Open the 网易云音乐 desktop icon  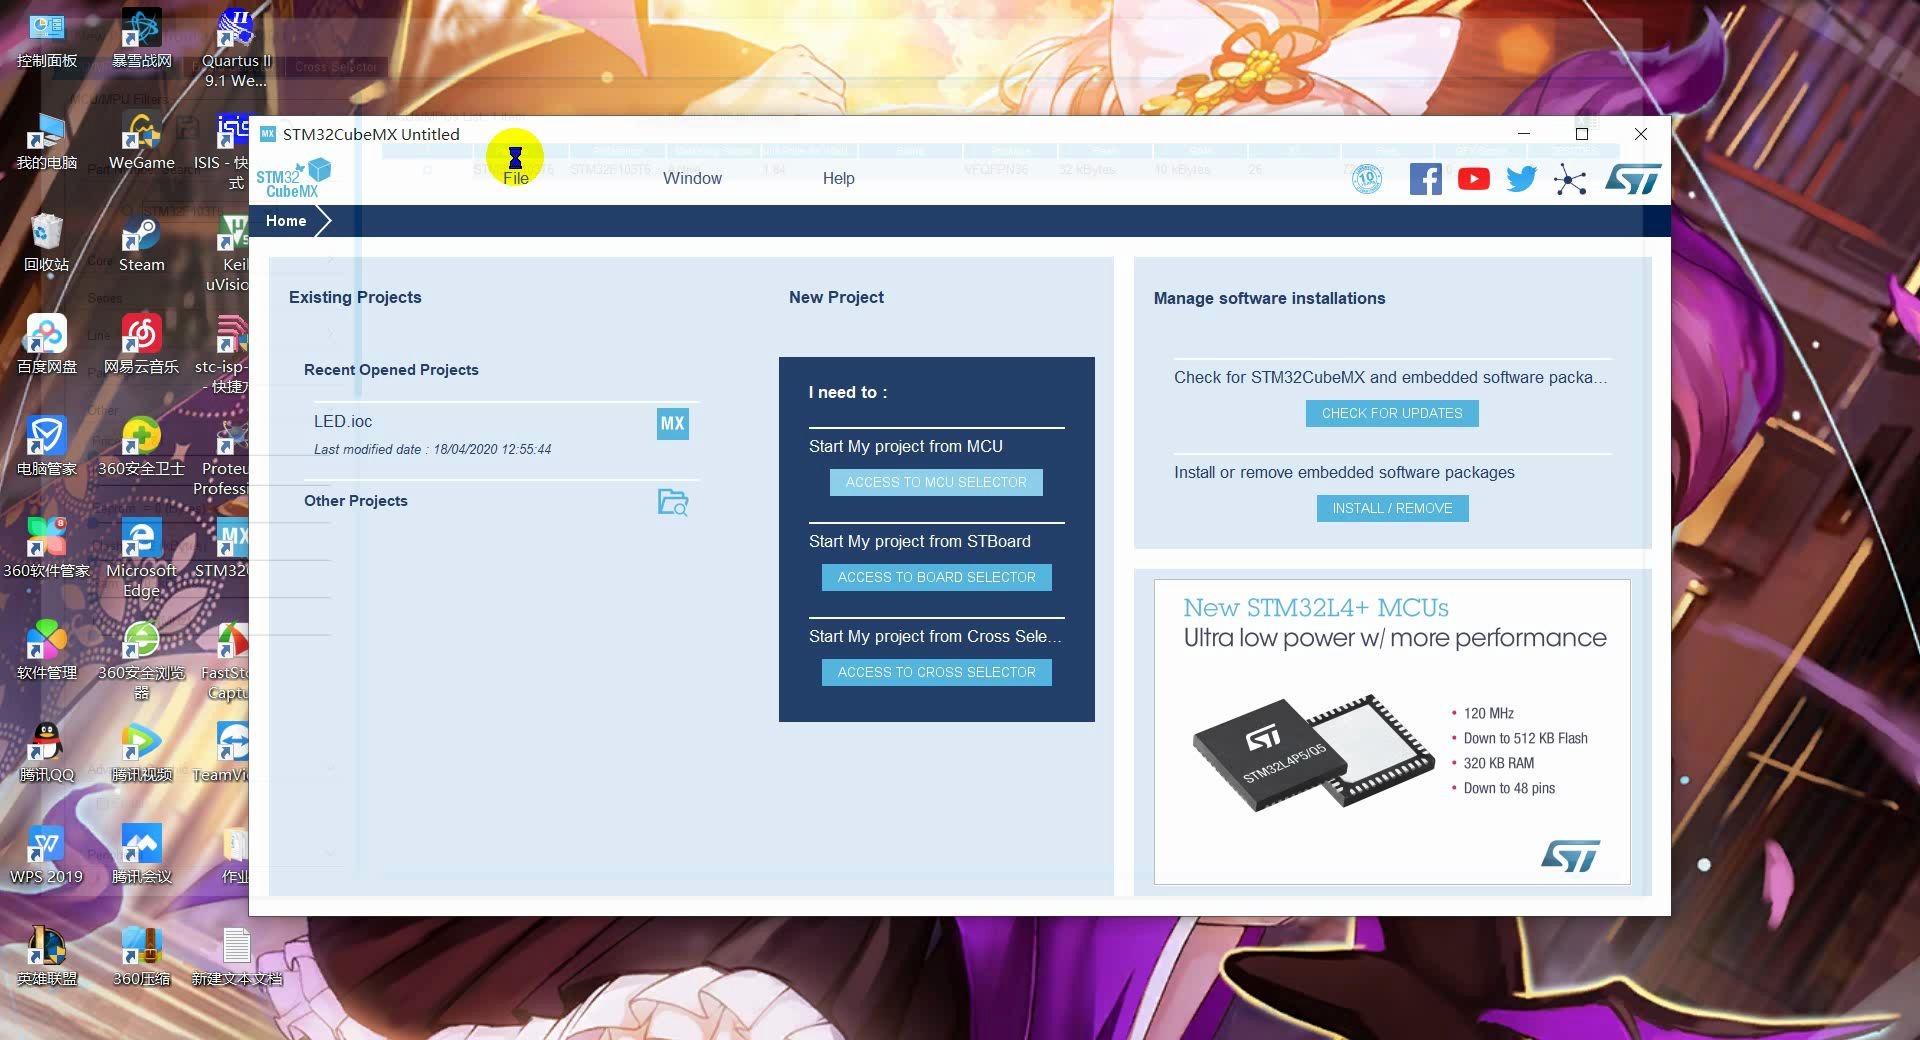tap(141, 346)
